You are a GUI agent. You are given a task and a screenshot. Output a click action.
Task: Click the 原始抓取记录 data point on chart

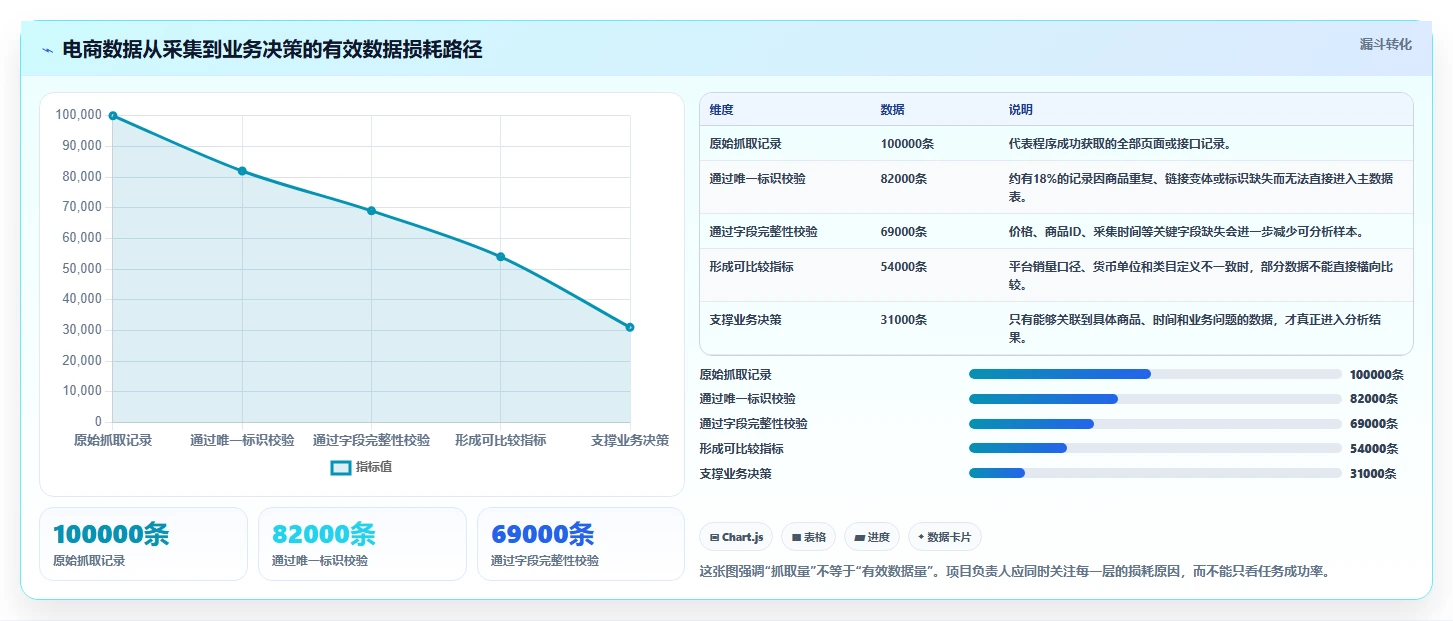click(113, 116)
